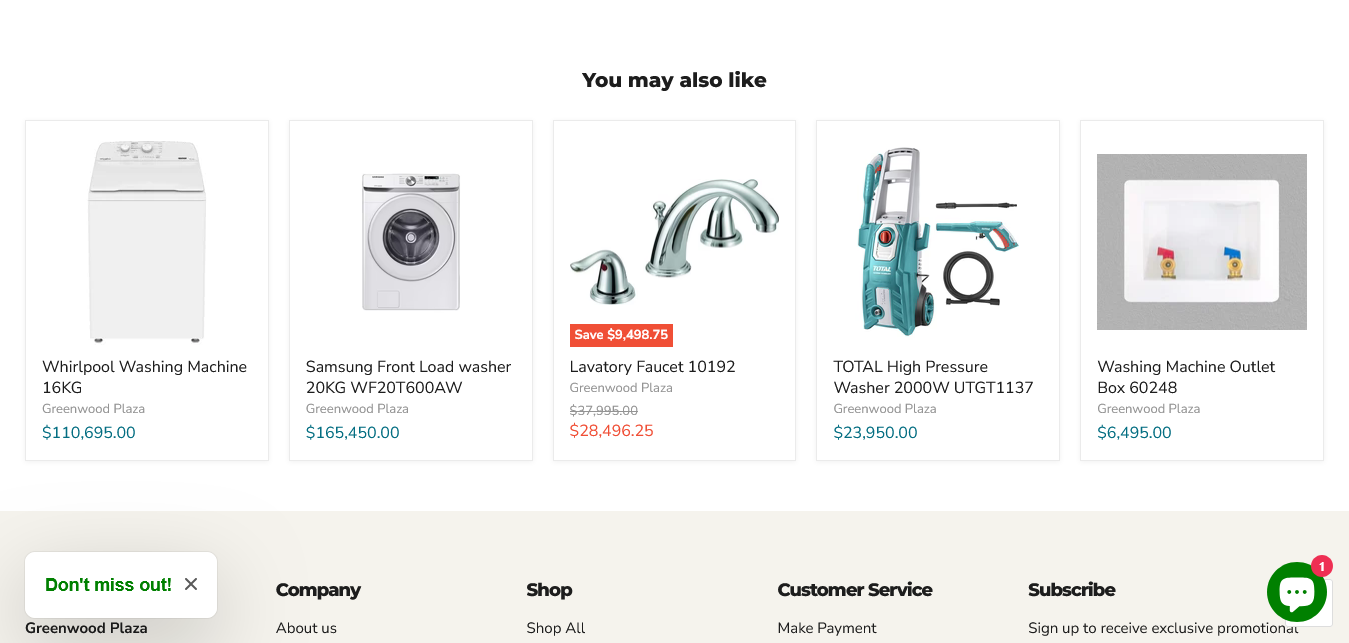Screen dimensions: 1349x643
Task: View the Lavatory Faucet product image
Action: pyautogui.click(x=674, y=241)
